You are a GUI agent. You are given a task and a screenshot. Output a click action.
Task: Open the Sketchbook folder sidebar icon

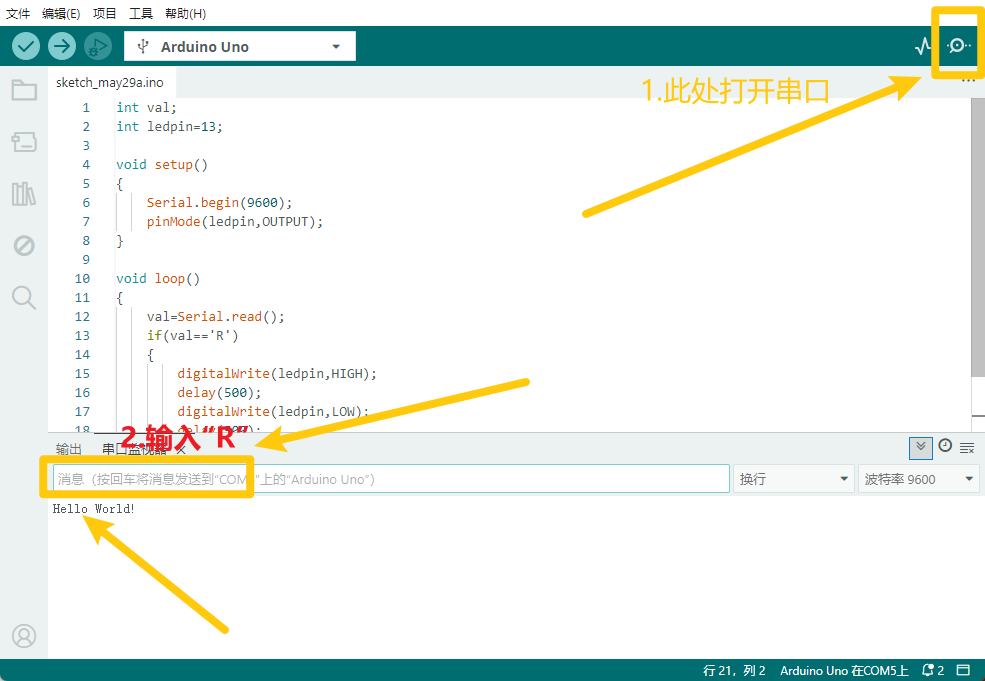[24, 90]
